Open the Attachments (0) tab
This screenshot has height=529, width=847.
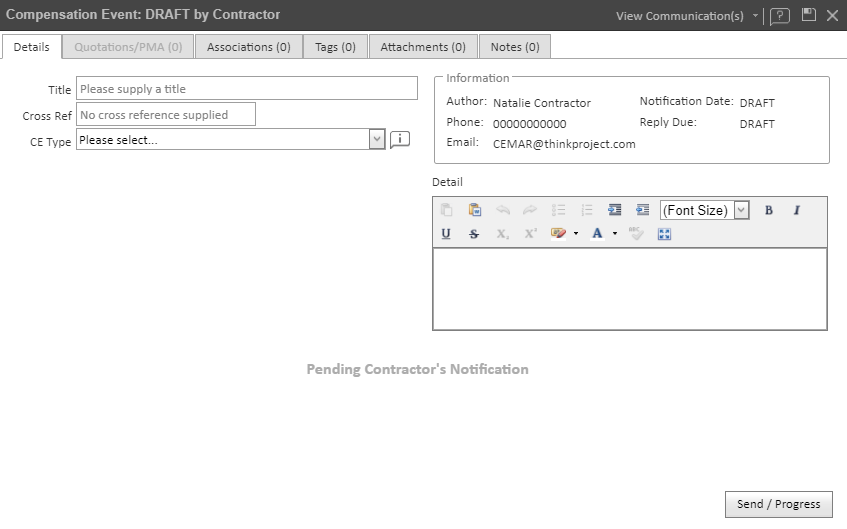click(x=422, y=47)
